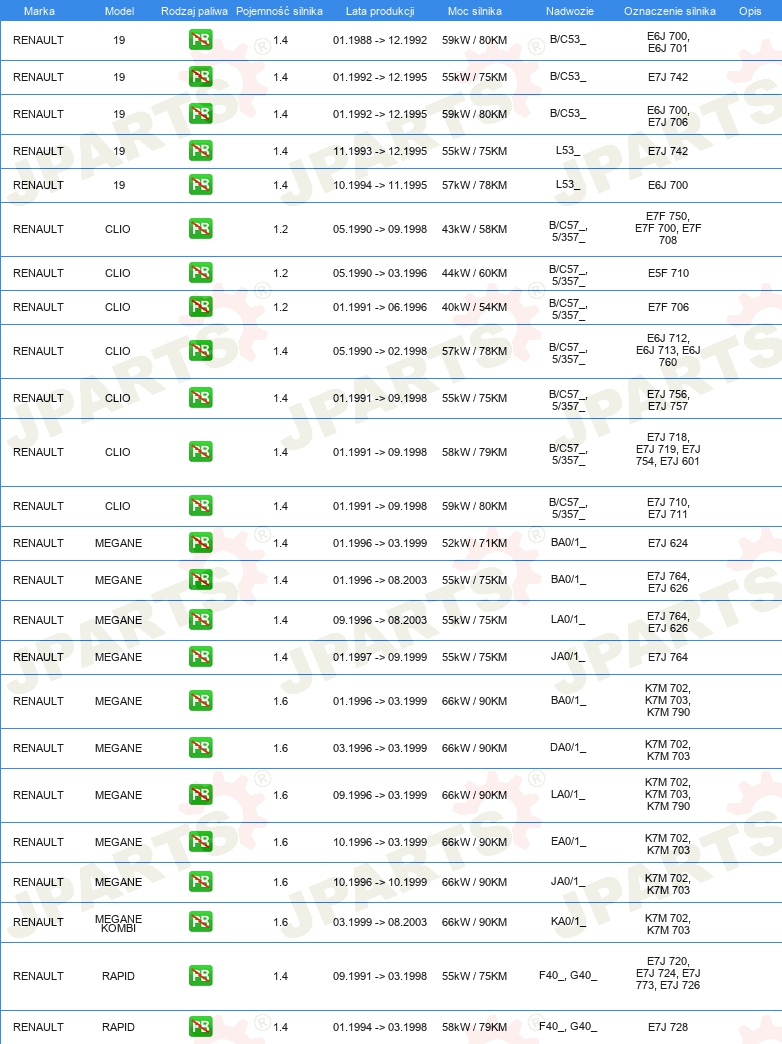Select the power cell 52kW / 71KM
Image resolution: width=782 pixels, height=1044 pixels.
(x=474, y=543)
